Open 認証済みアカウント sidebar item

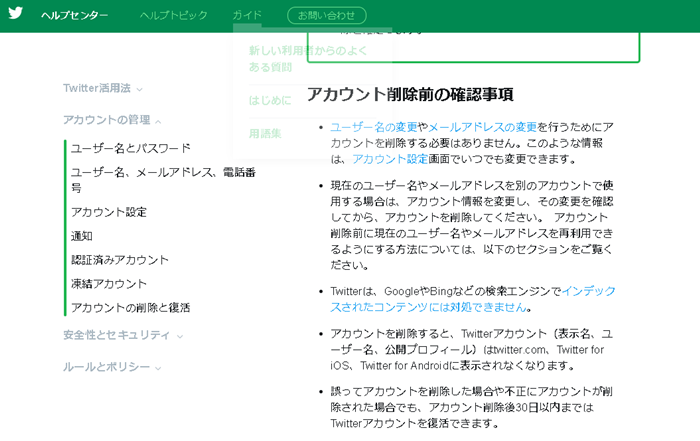click(120, 260)
